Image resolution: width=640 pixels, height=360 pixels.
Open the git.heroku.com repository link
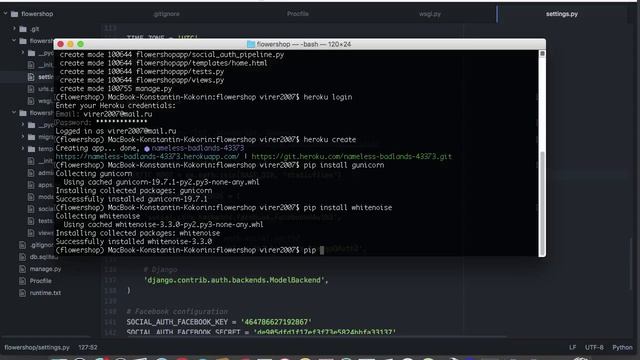pos(351,156)
